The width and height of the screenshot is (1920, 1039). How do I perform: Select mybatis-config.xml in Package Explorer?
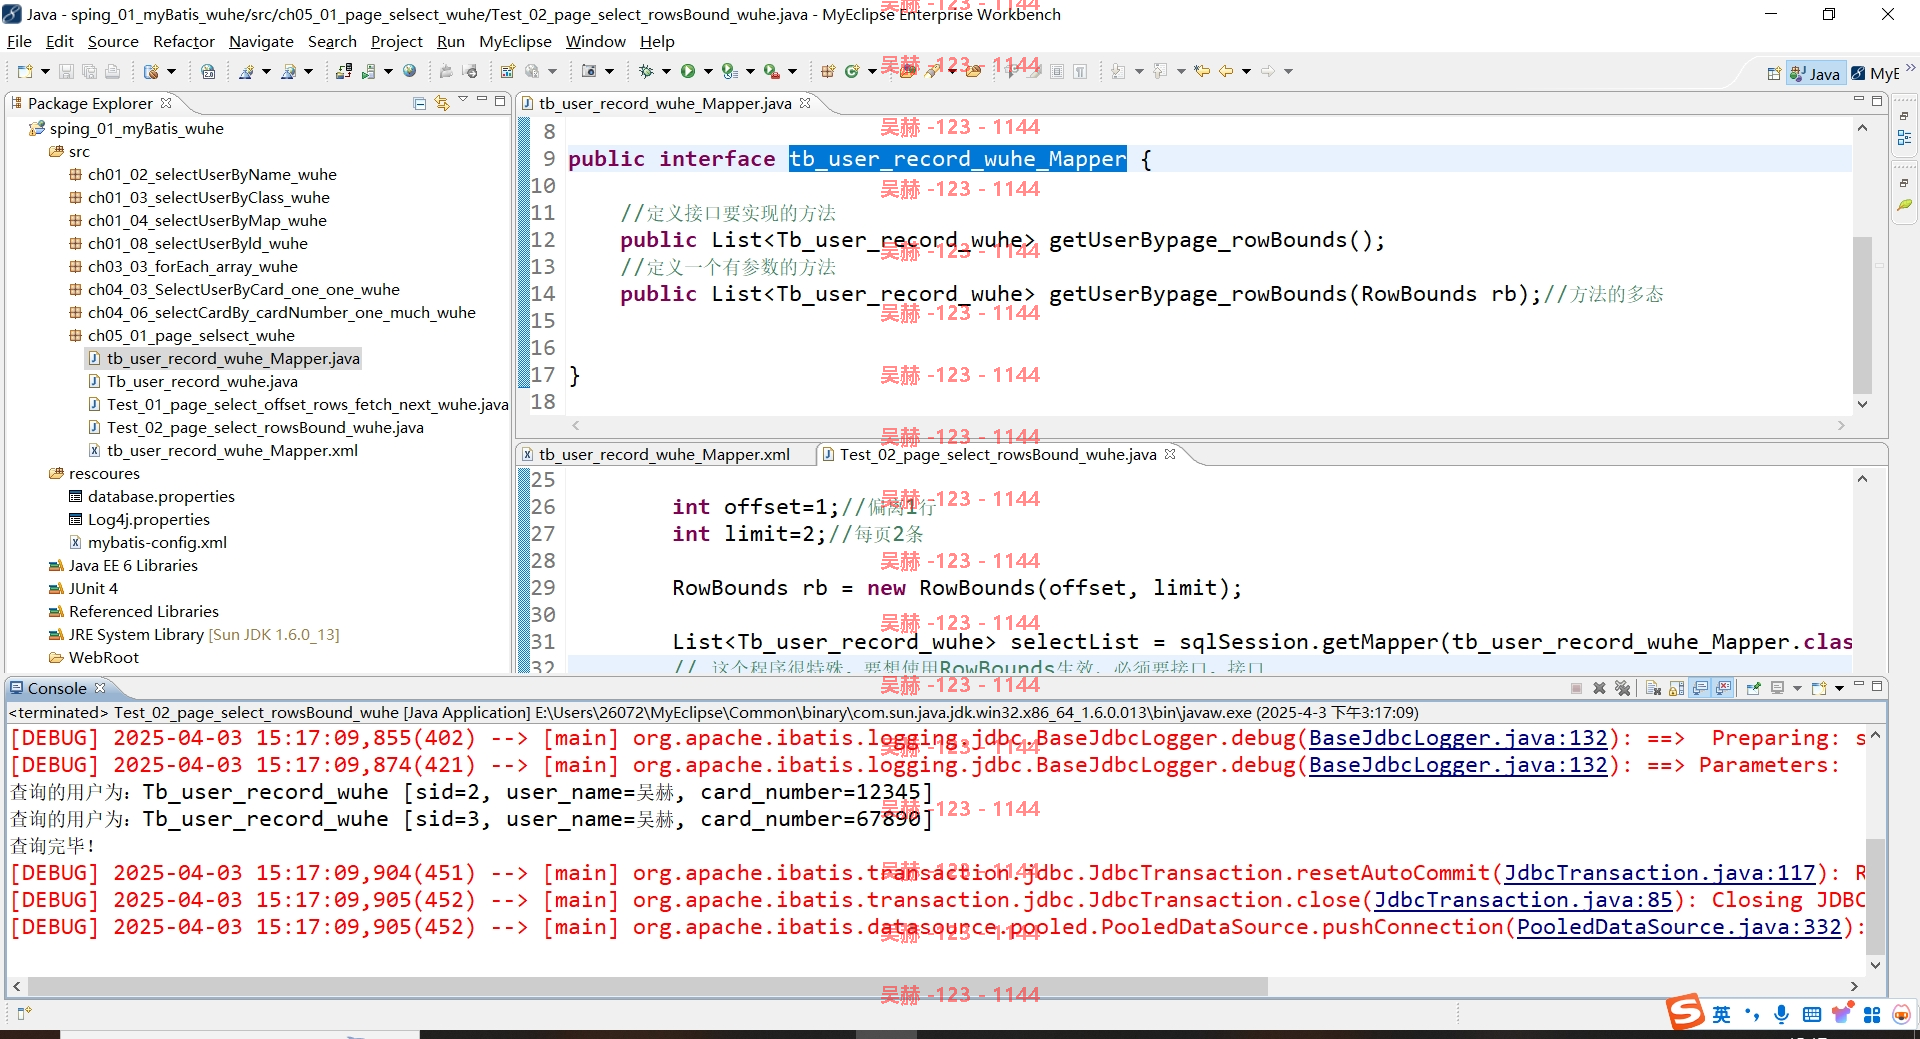point(157,542)
